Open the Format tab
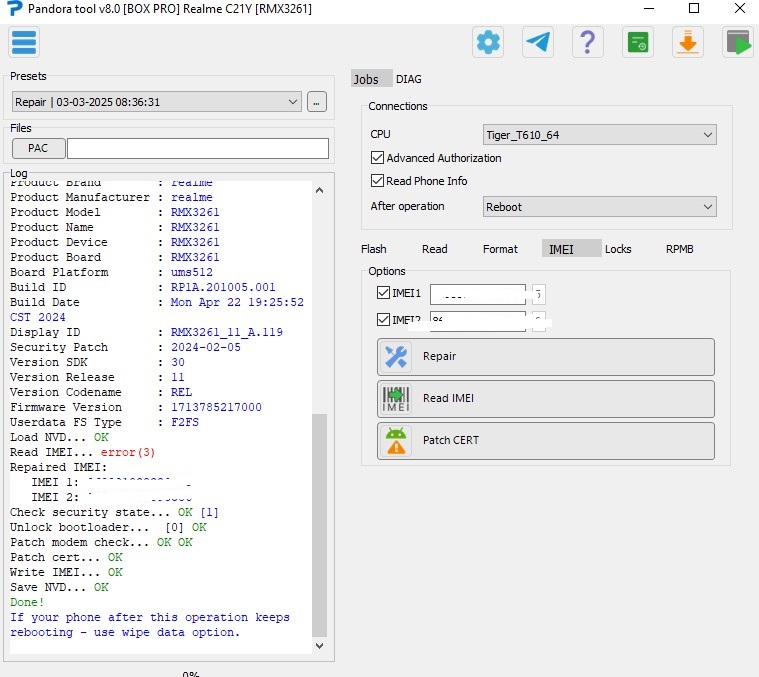This screenshot has height=677, width=759. tap(500, 249)
